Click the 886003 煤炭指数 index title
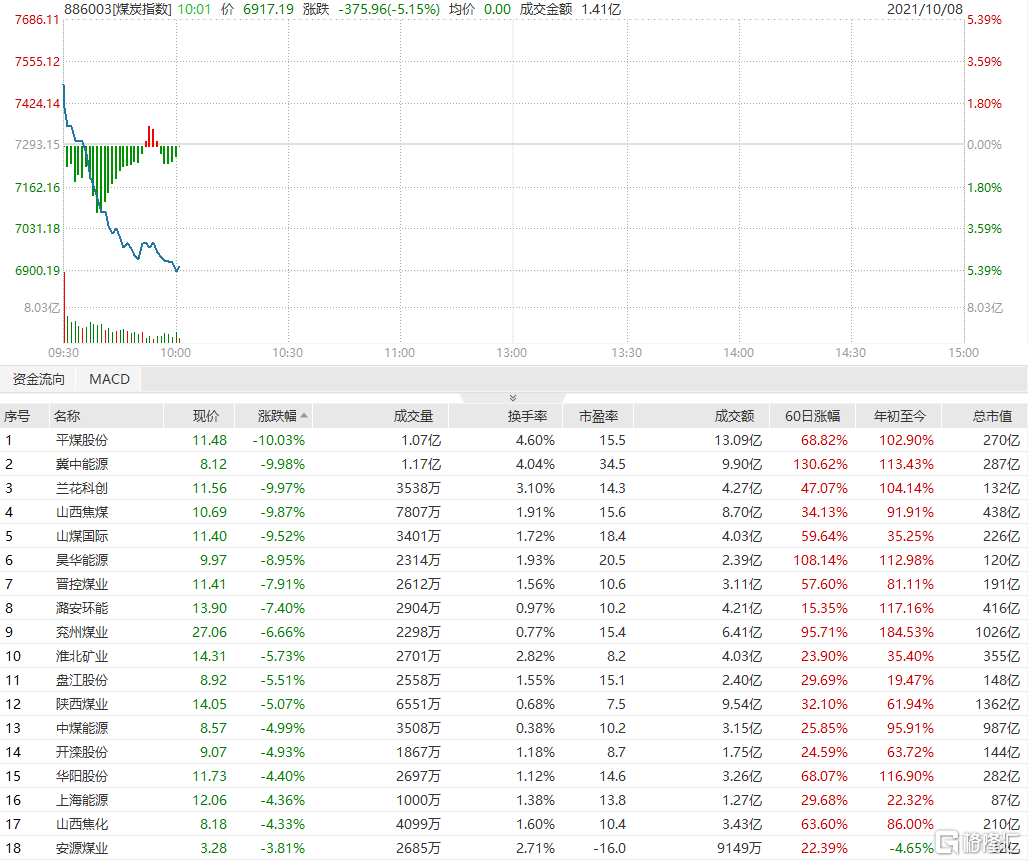Screen dimensions: 1028x862 [117, 9]
